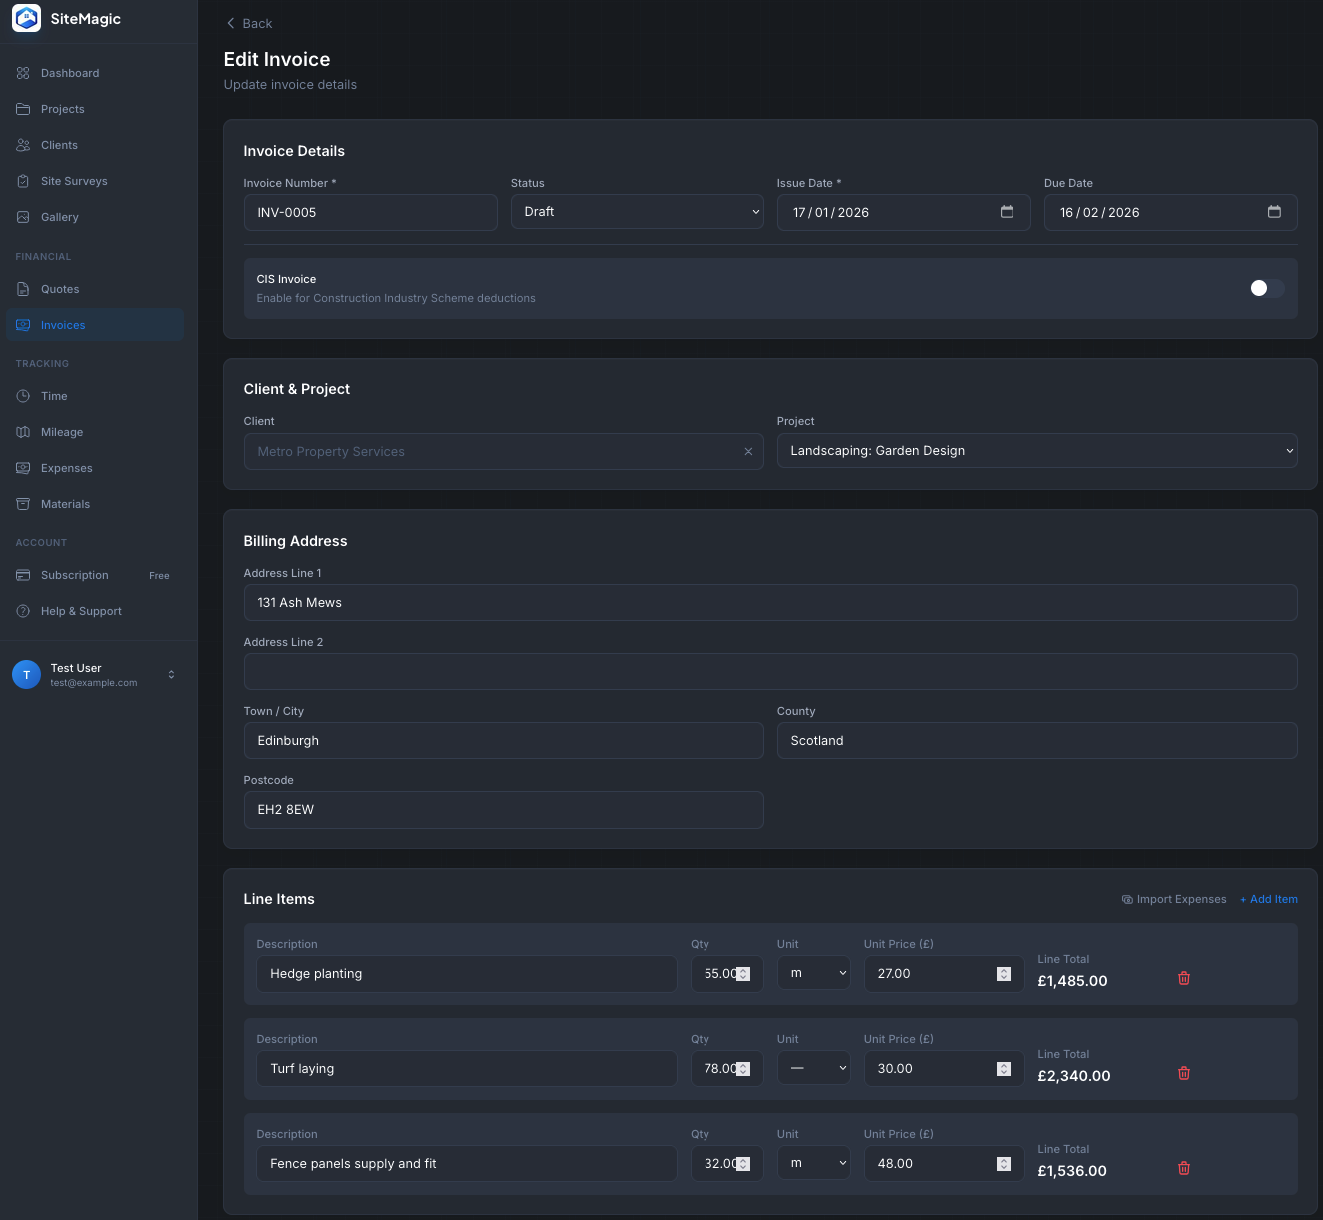Viewport: 1323px width, 1220px height.
Task: Open the Gallery page
Action: 60,216
